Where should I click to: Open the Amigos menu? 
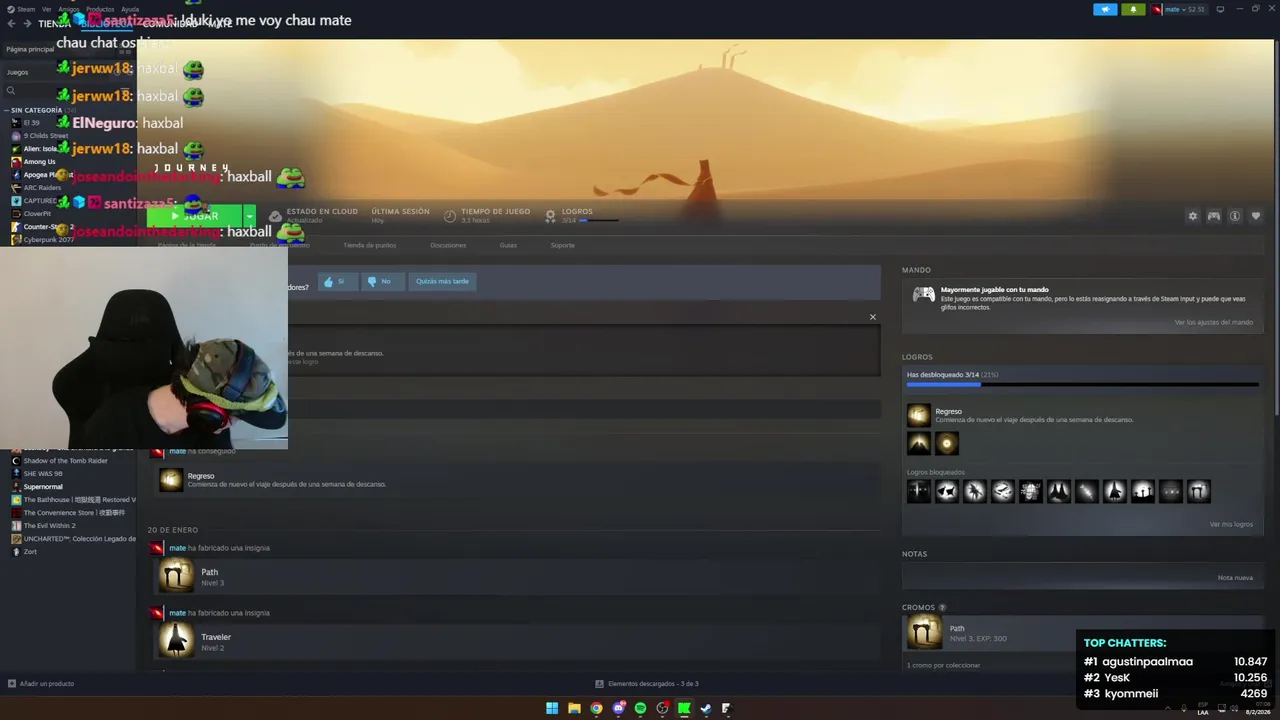click(68, 9)
